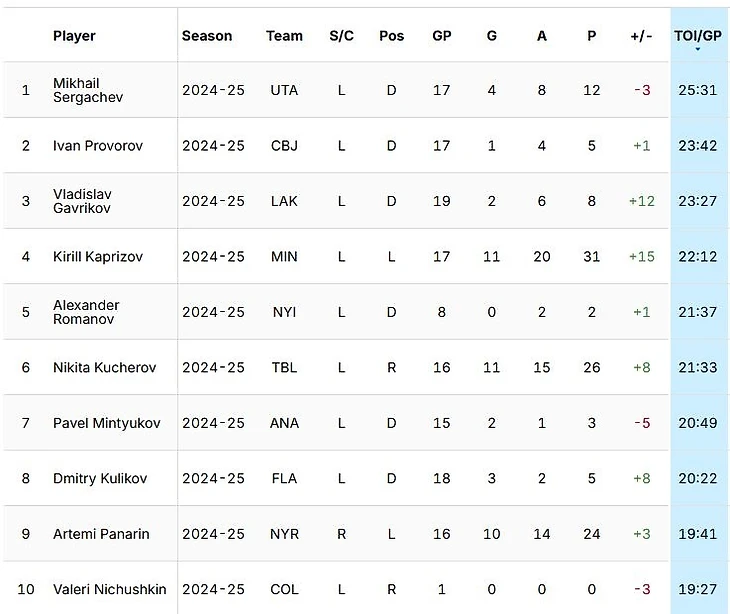
Task: Sort by the A assists header
Action: (x=541, y=36)
